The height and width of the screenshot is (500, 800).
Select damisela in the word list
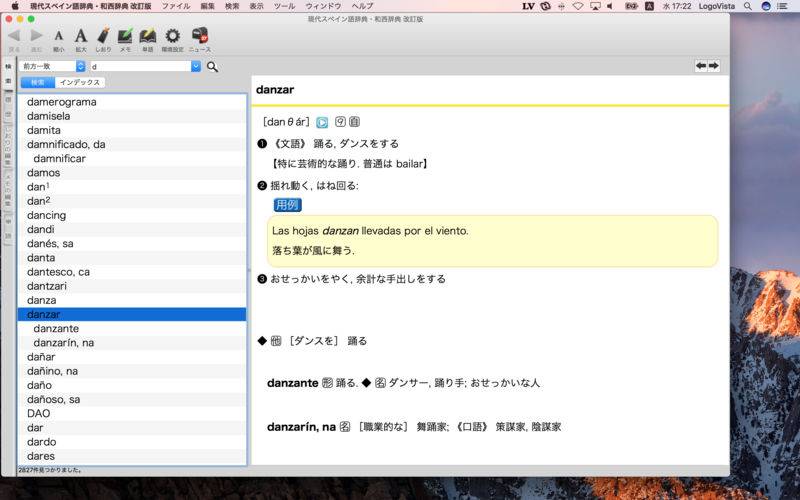132,116
